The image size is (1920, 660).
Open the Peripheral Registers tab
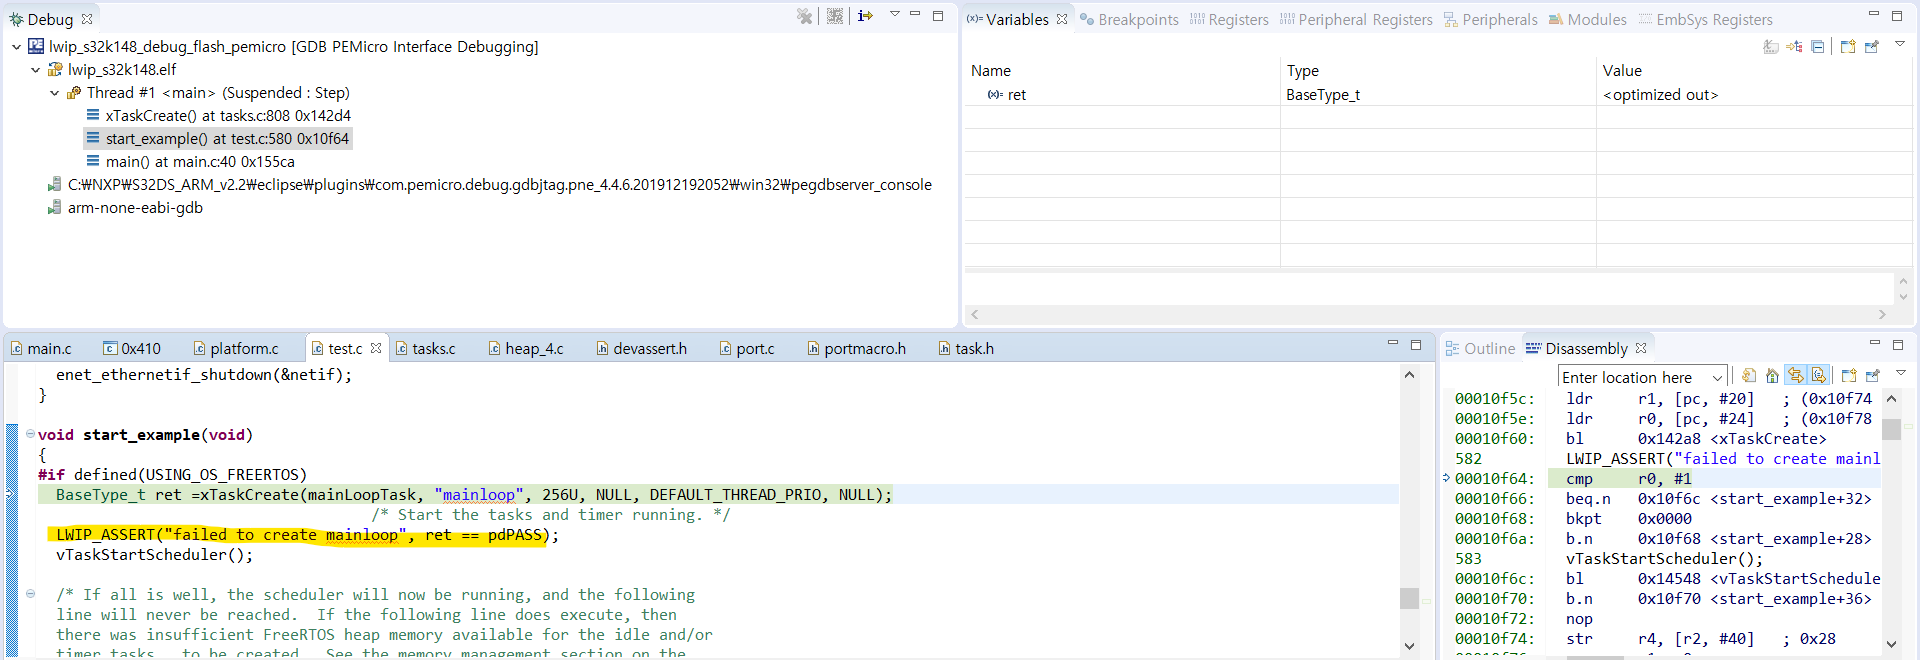[x=1356, y=20]
